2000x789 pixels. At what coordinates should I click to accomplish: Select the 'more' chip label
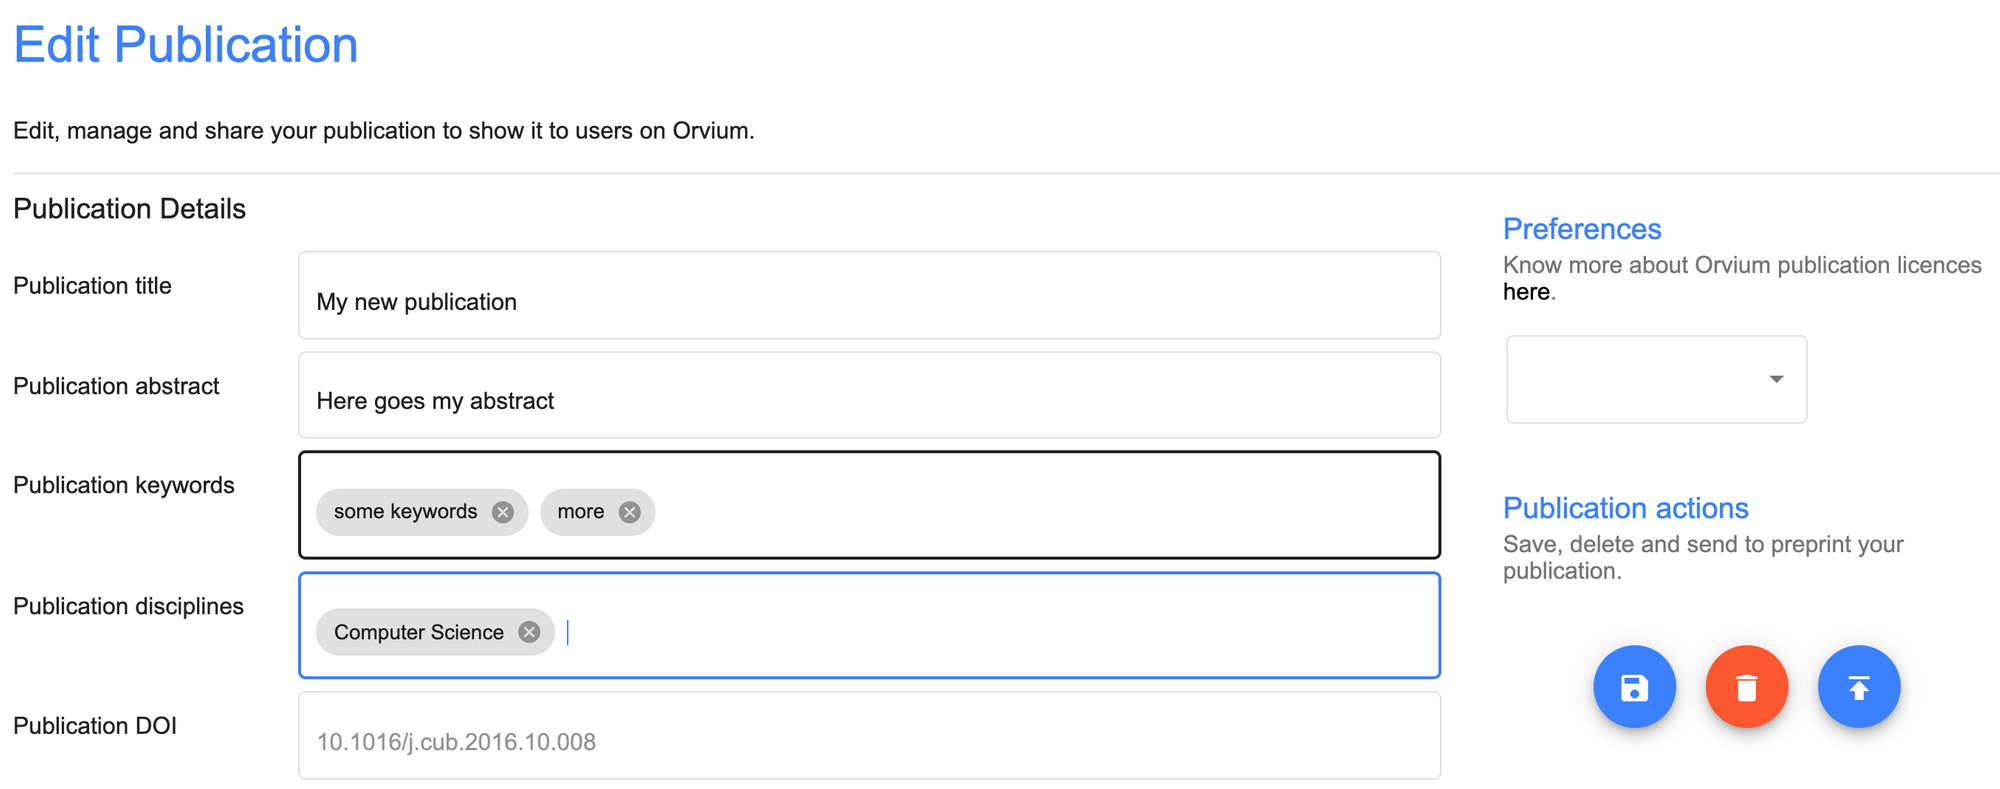(581, 512)
